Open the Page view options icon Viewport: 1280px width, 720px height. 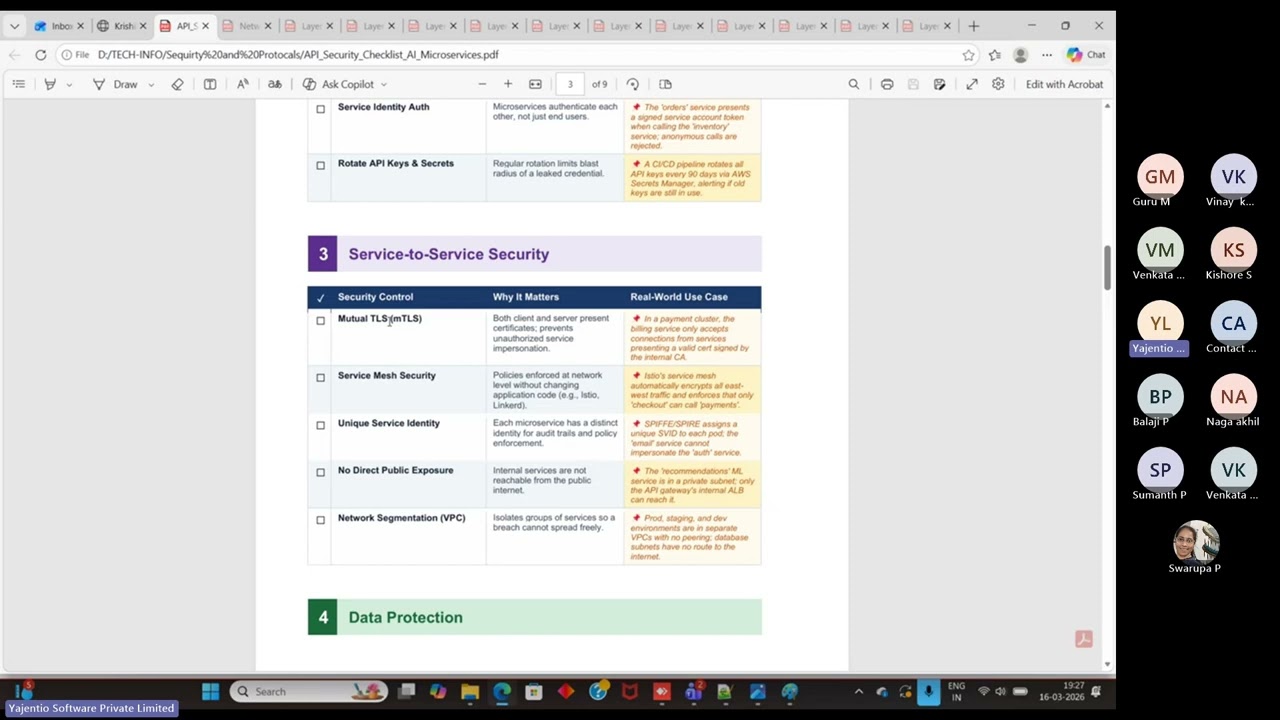point(665,84)
